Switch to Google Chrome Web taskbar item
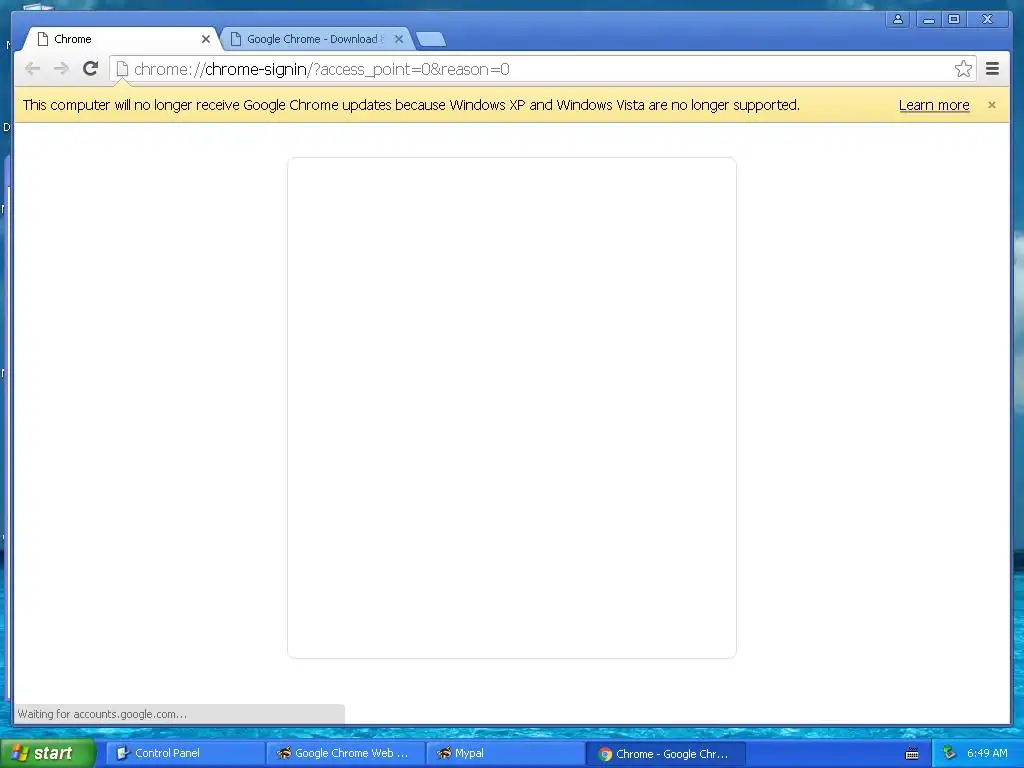Screen dimensions: 1024x768 346,753
